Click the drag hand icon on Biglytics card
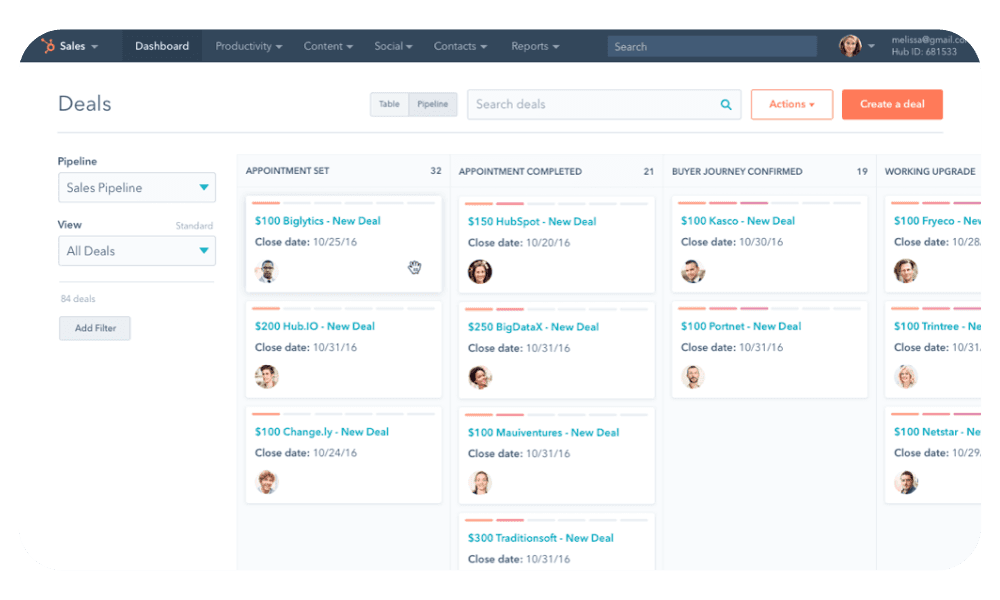Viewport: 1000px width, 600px height. (415, 267)
